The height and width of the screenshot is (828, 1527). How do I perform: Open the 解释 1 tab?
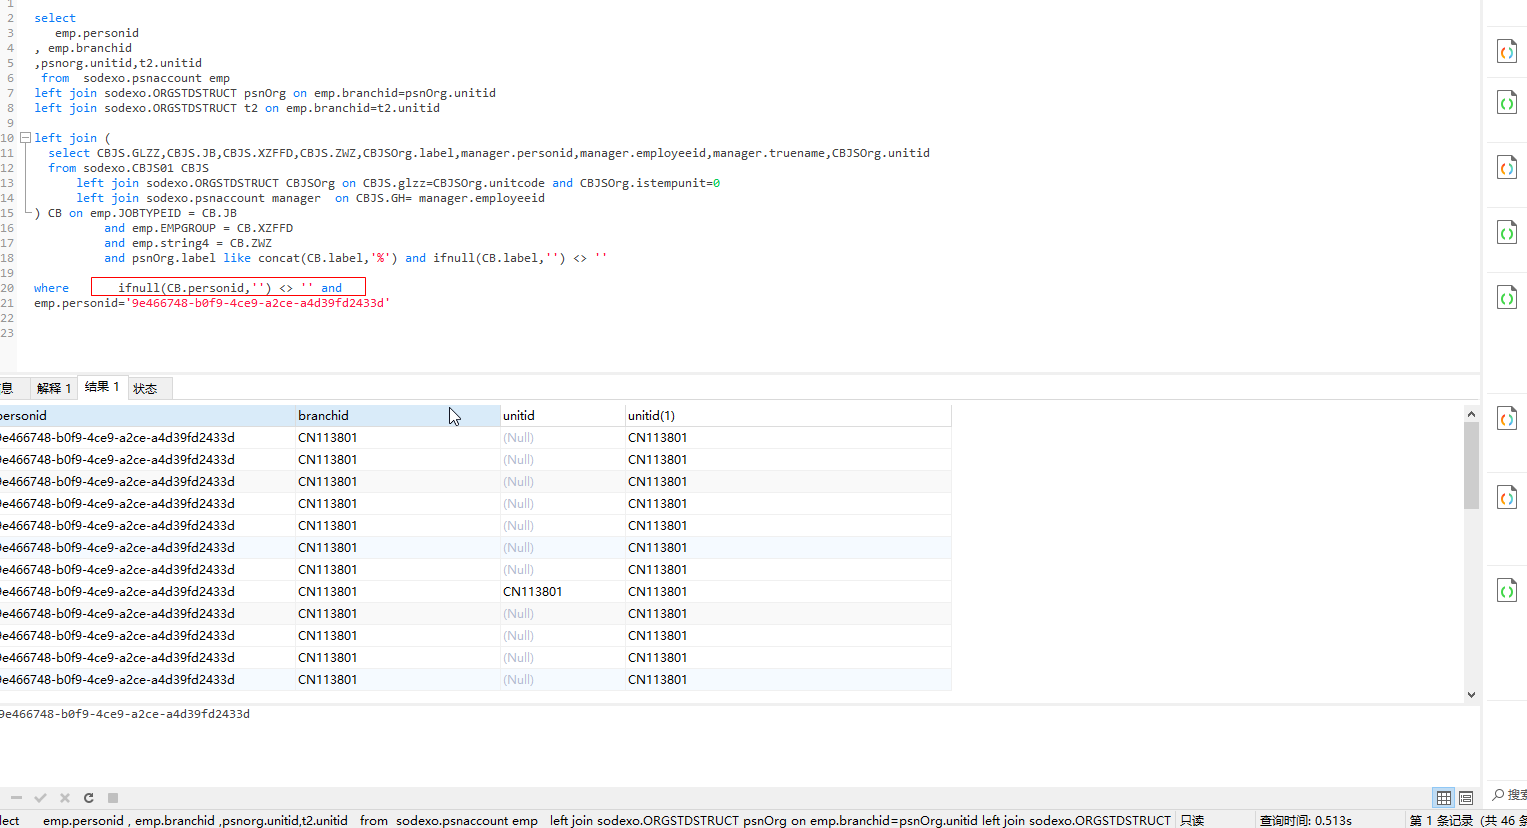click(53, 388)
